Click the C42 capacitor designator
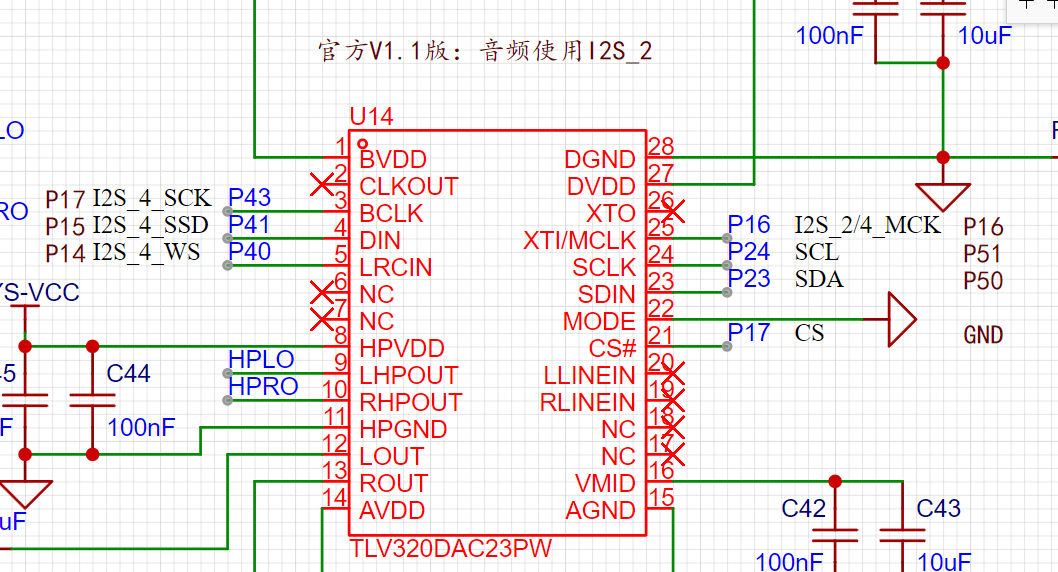This screenshot has width=1058, height=572. 804,508
